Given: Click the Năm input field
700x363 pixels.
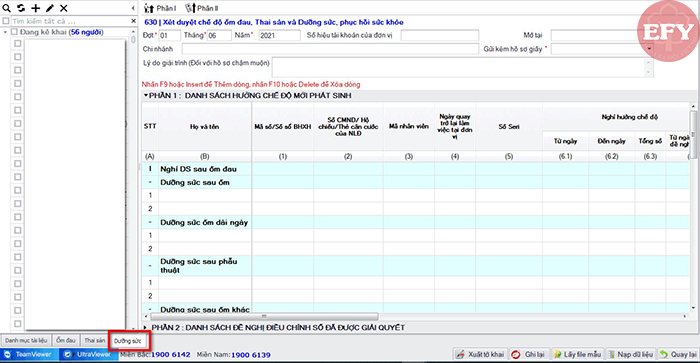Looking at the screenshot, I should [x=279, y=35].
